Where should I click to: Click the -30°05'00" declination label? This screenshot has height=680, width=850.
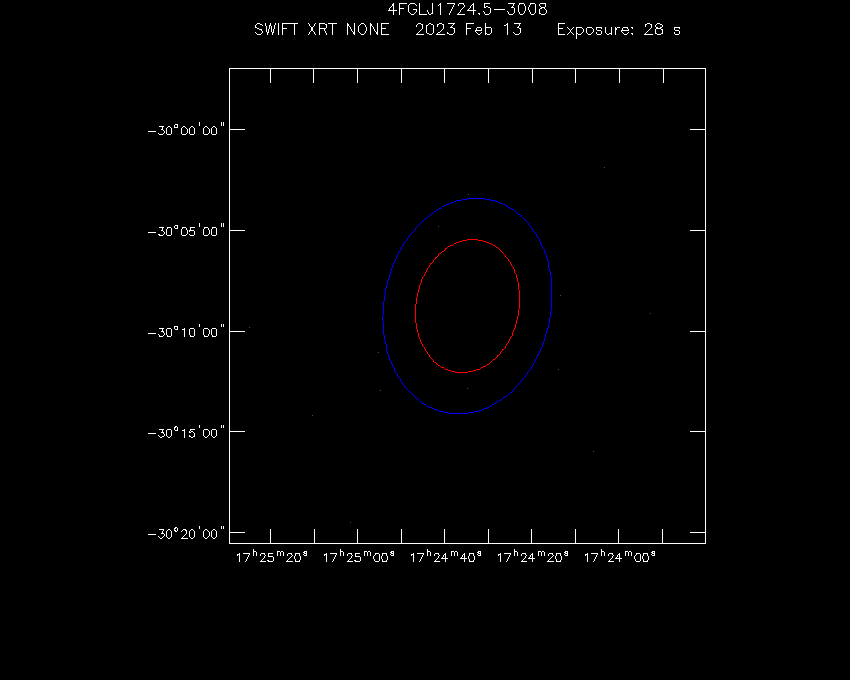186,231
